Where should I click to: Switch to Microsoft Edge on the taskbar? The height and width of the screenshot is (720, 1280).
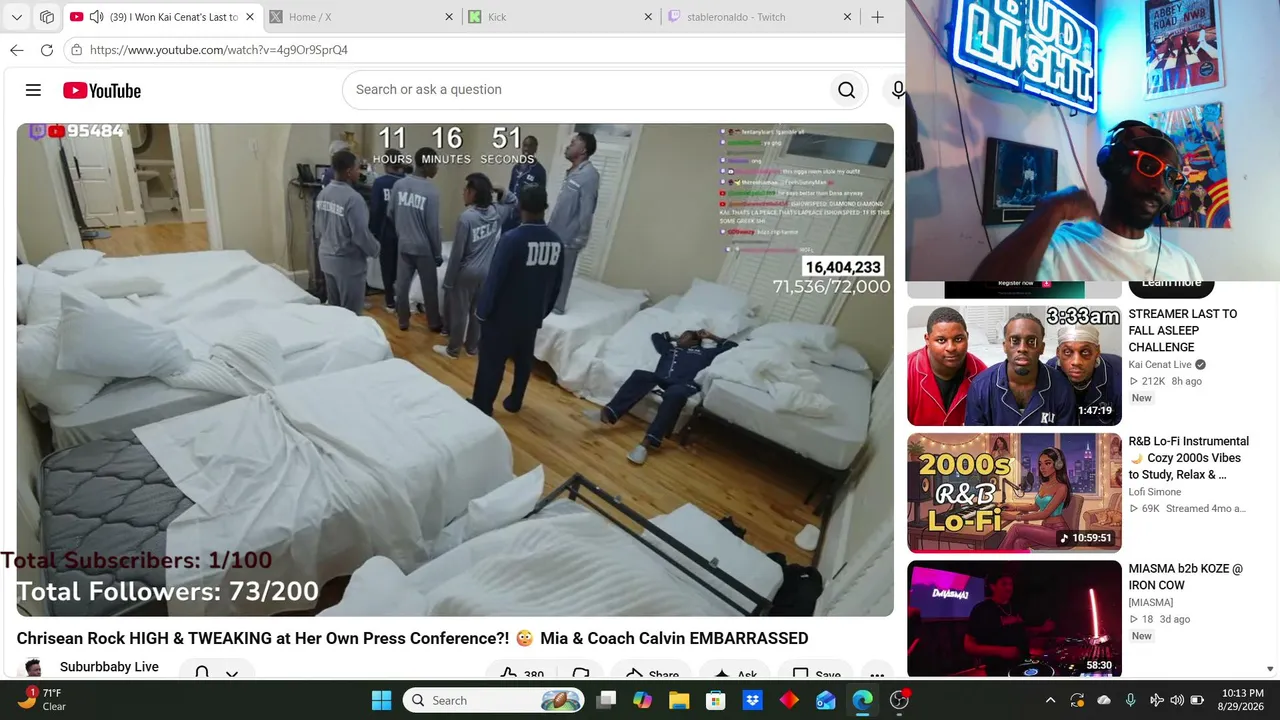click(863, 700)
